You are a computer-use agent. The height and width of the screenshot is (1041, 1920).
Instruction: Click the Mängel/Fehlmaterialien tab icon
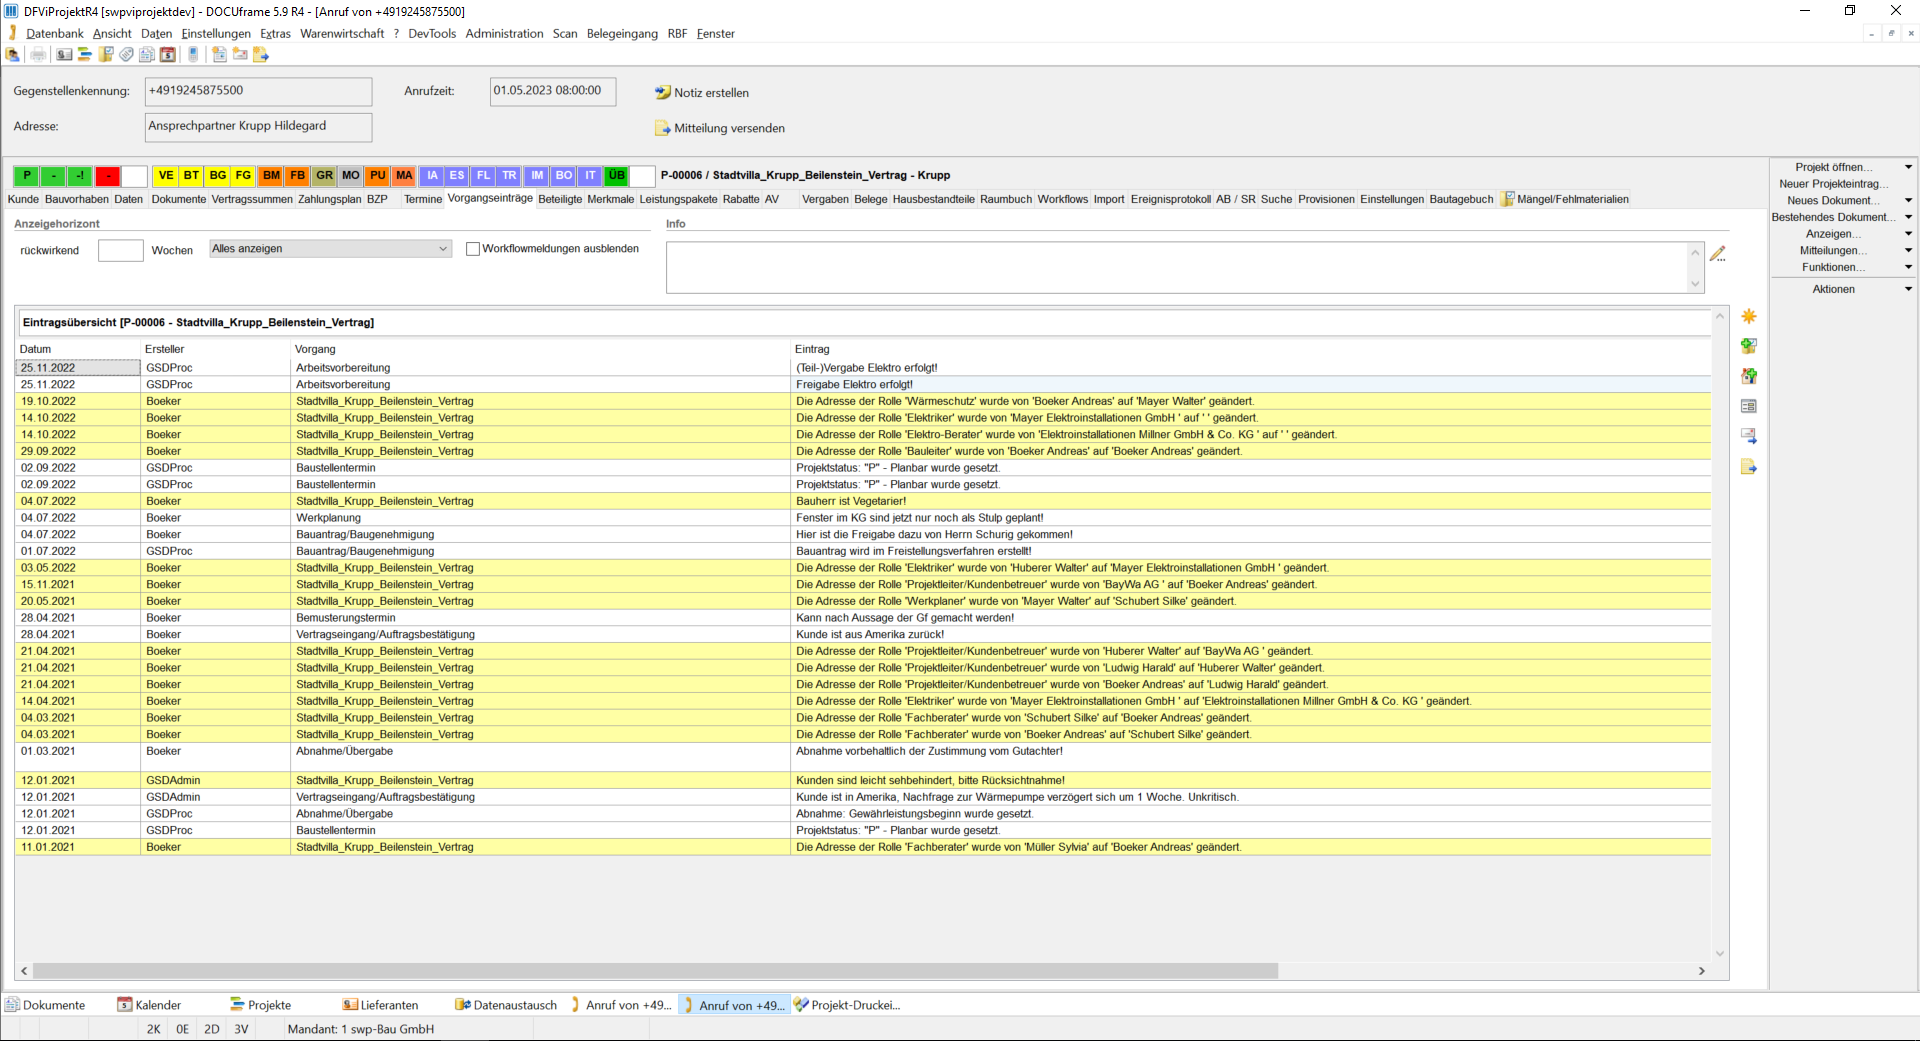(1507, 199)
